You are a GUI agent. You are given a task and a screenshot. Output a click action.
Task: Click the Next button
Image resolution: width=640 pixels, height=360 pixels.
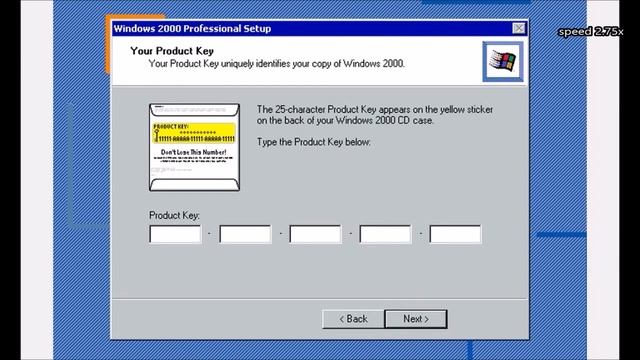416,319
